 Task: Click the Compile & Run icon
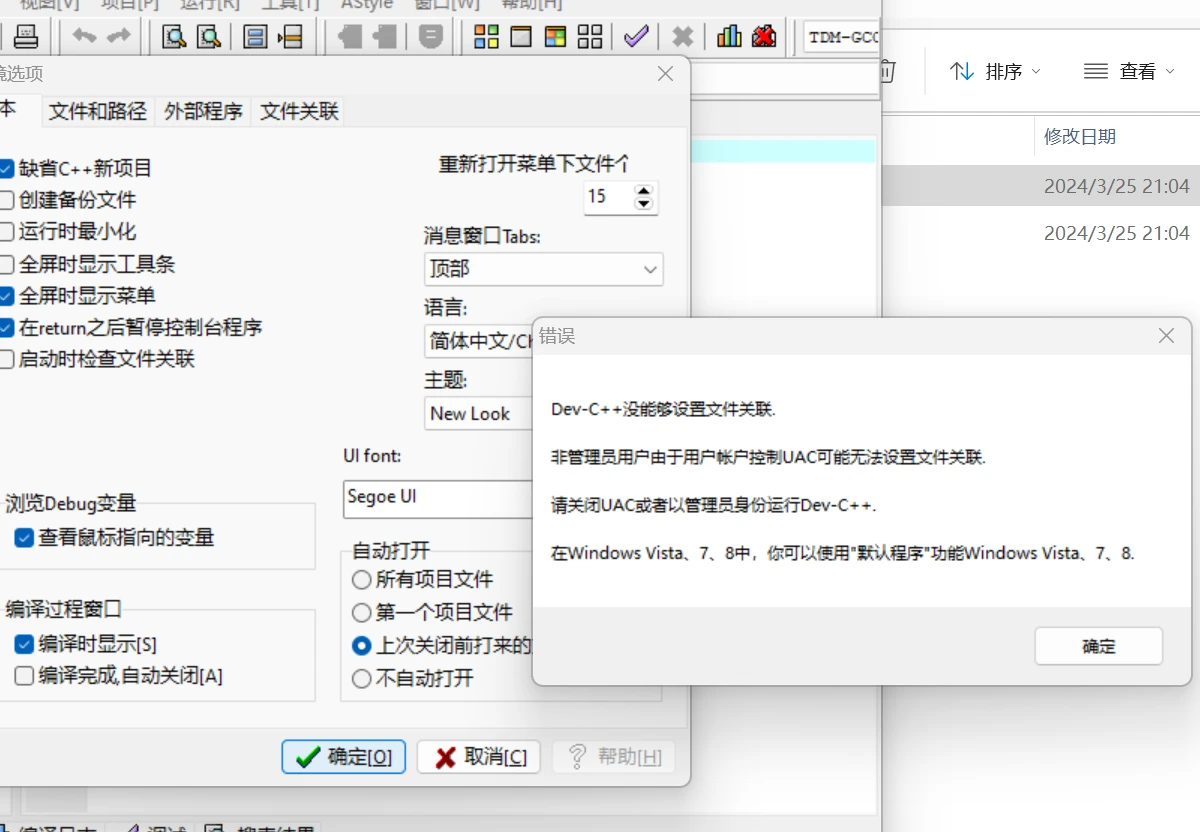[555, 38]
